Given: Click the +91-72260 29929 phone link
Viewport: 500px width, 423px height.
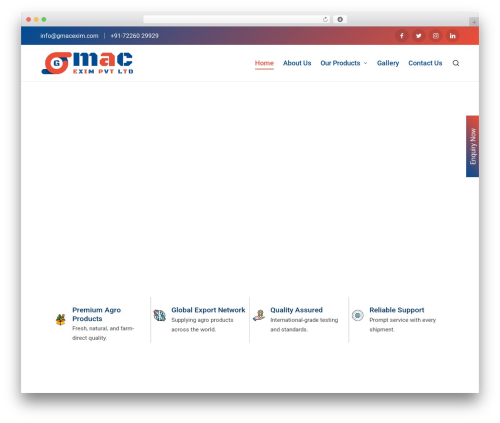Looking at the screenshot, I should tap(135, 36).
